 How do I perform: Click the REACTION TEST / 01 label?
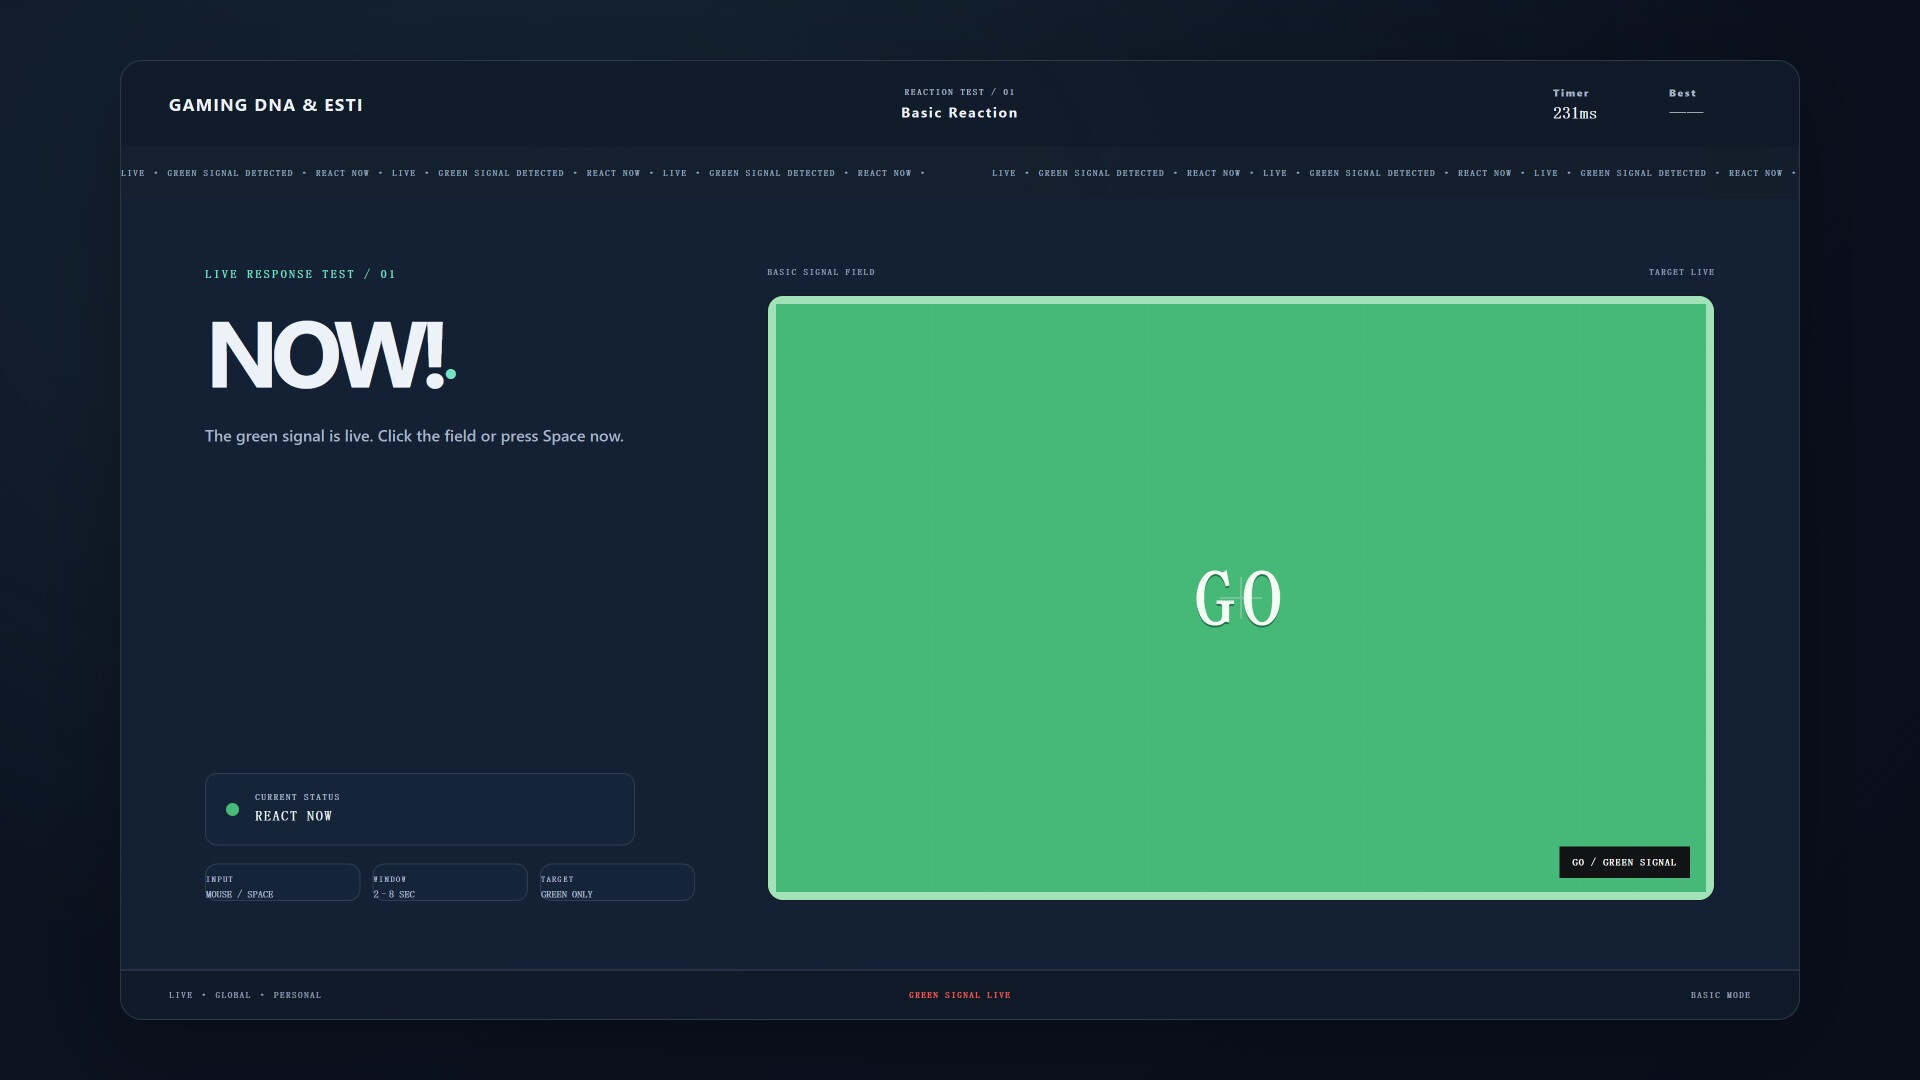tap(959, 92)
